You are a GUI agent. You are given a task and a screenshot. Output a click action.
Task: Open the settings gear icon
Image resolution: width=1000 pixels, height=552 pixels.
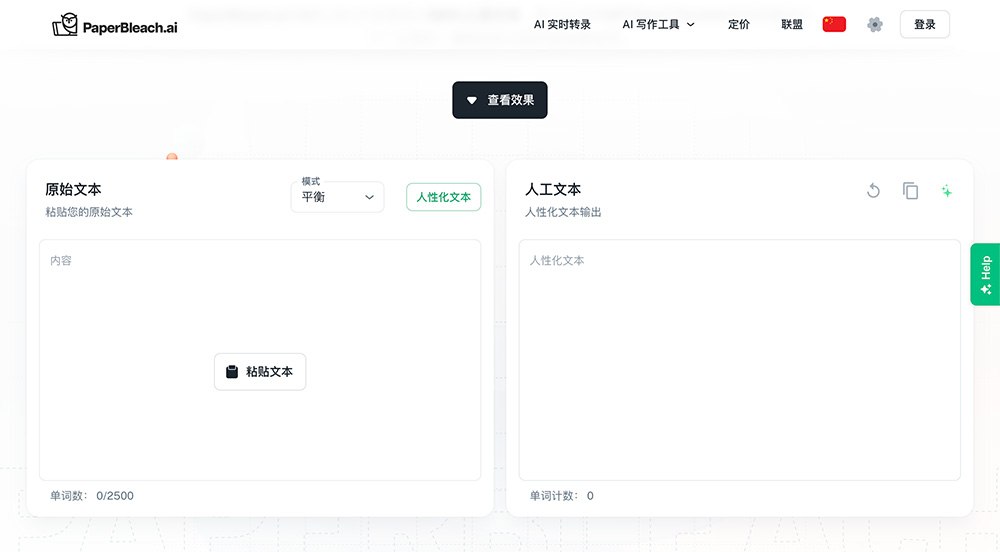coord(875,24)
